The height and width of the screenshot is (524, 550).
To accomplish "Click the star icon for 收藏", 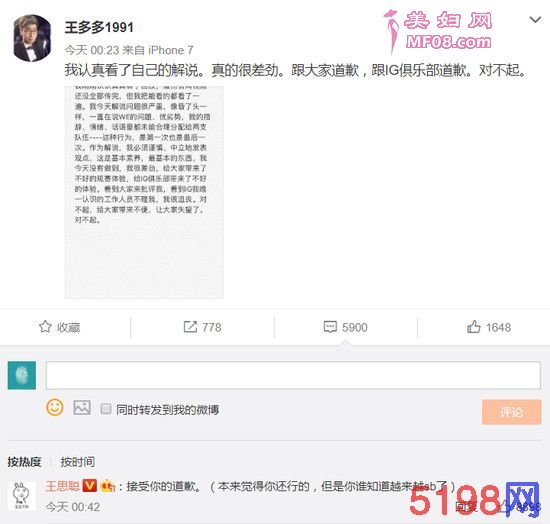I will (x=45, y=327).
